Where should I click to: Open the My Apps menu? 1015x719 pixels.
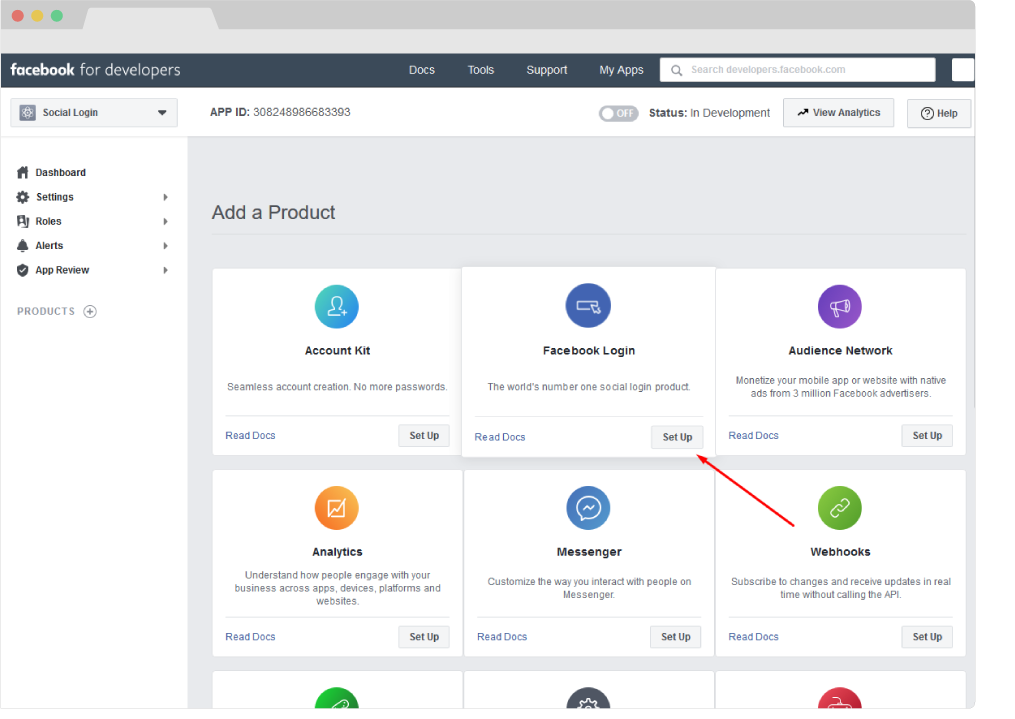(x=621, y=70)
